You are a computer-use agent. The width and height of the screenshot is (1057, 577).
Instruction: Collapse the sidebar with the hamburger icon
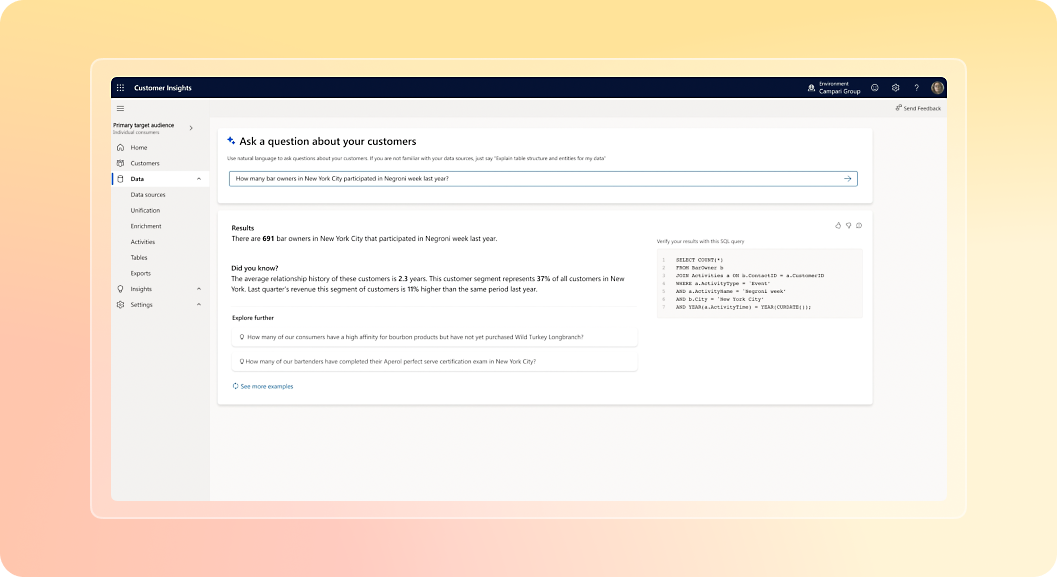(121, 108)
